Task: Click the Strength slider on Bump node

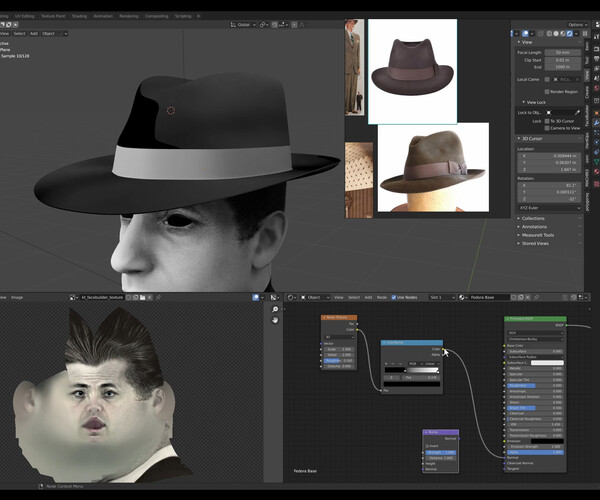Action: click(441, 453)
